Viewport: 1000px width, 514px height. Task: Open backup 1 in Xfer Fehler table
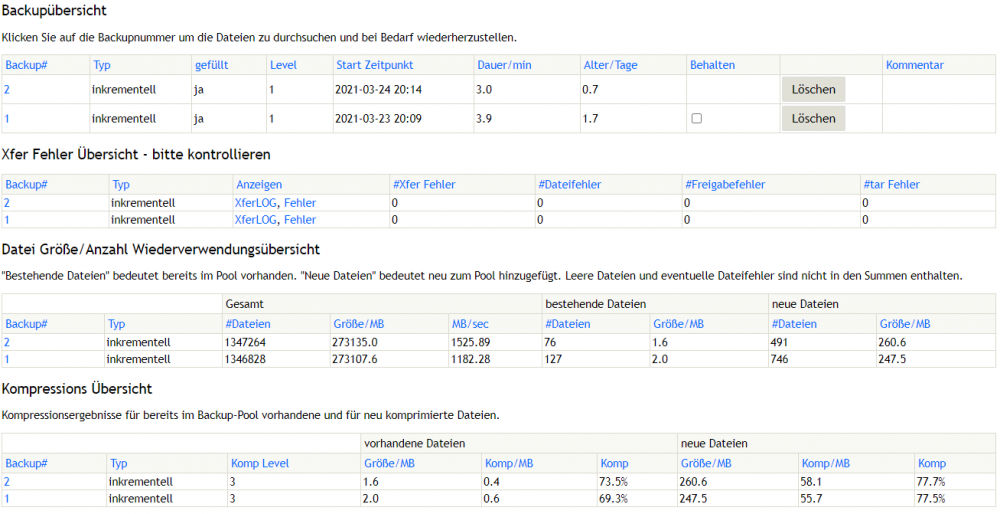[x=6, y=219]
